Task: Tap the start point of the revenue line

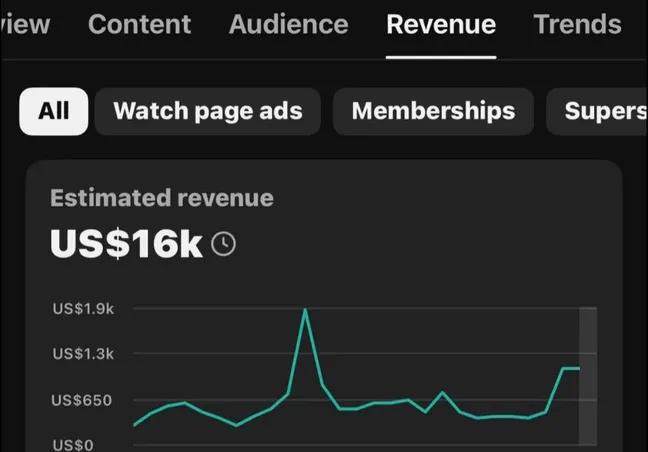Action: pyautogui.click(x=135, y=425)
